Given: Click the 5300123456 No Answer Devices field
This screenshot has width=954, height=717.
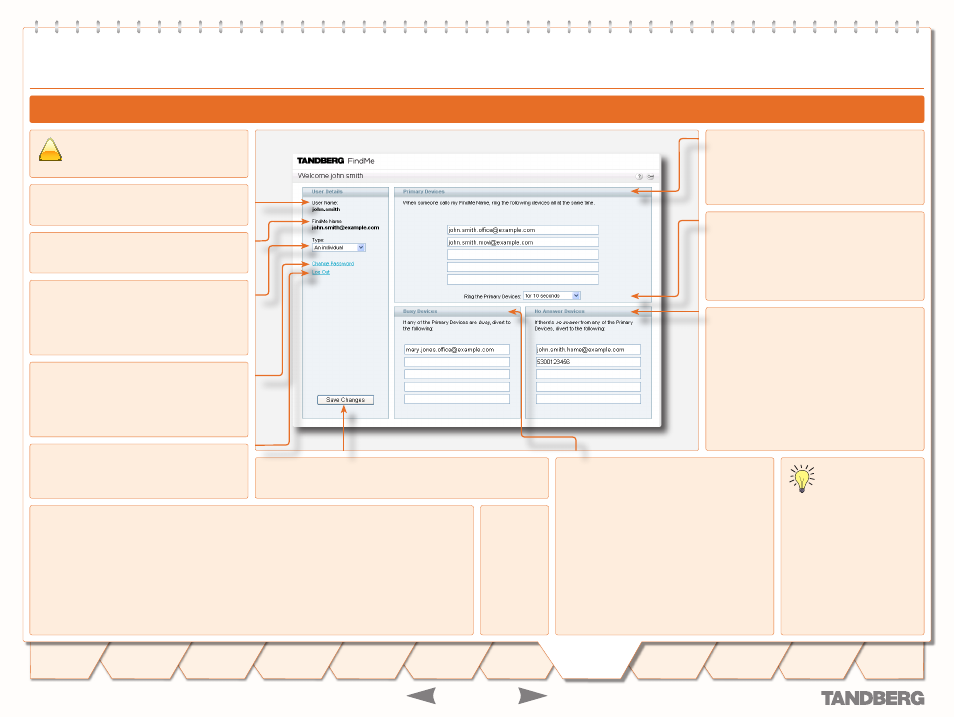Looking at the screenshot, I should (588, 362).
